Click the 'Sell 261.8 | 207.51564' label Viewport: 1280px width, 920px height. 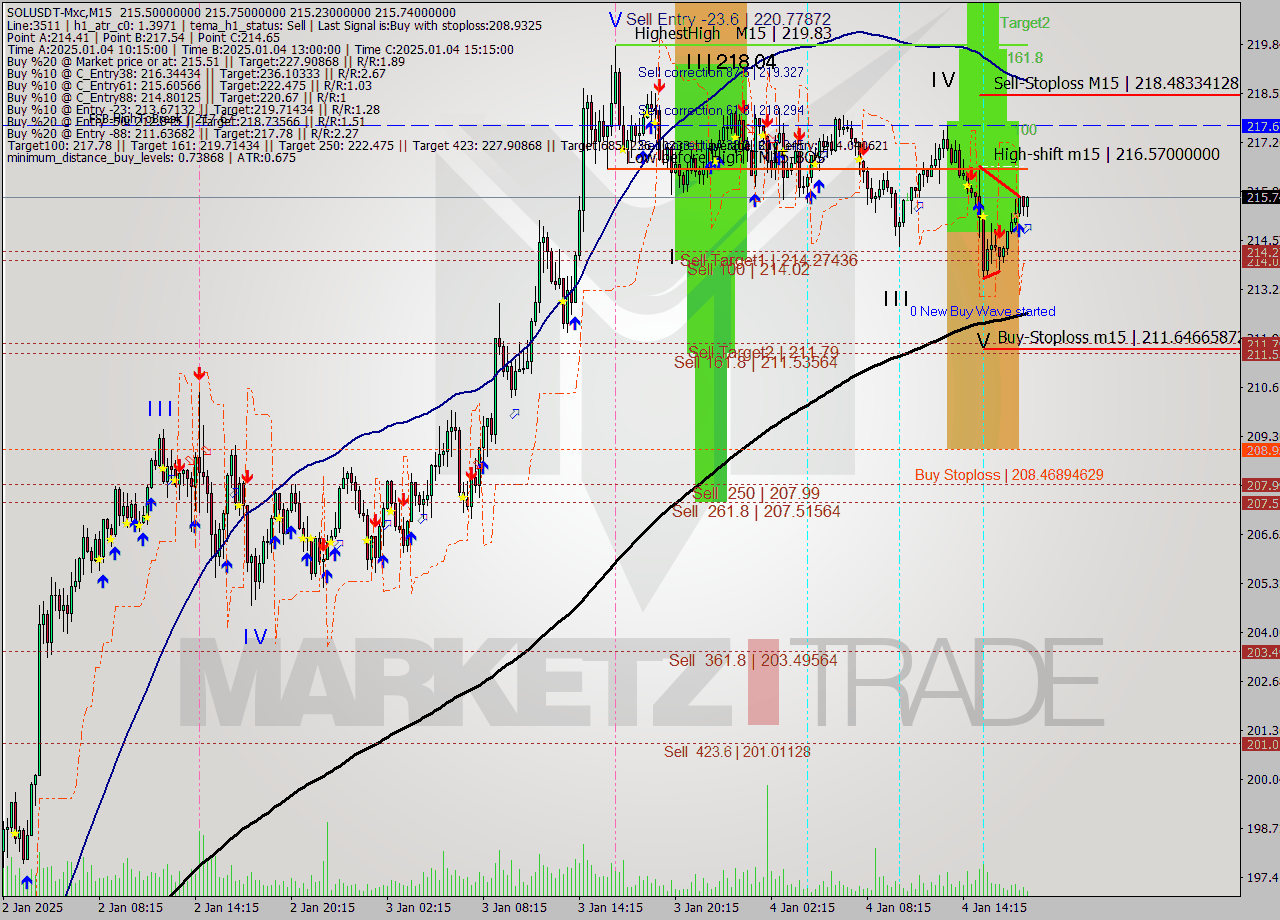[755, 511]
